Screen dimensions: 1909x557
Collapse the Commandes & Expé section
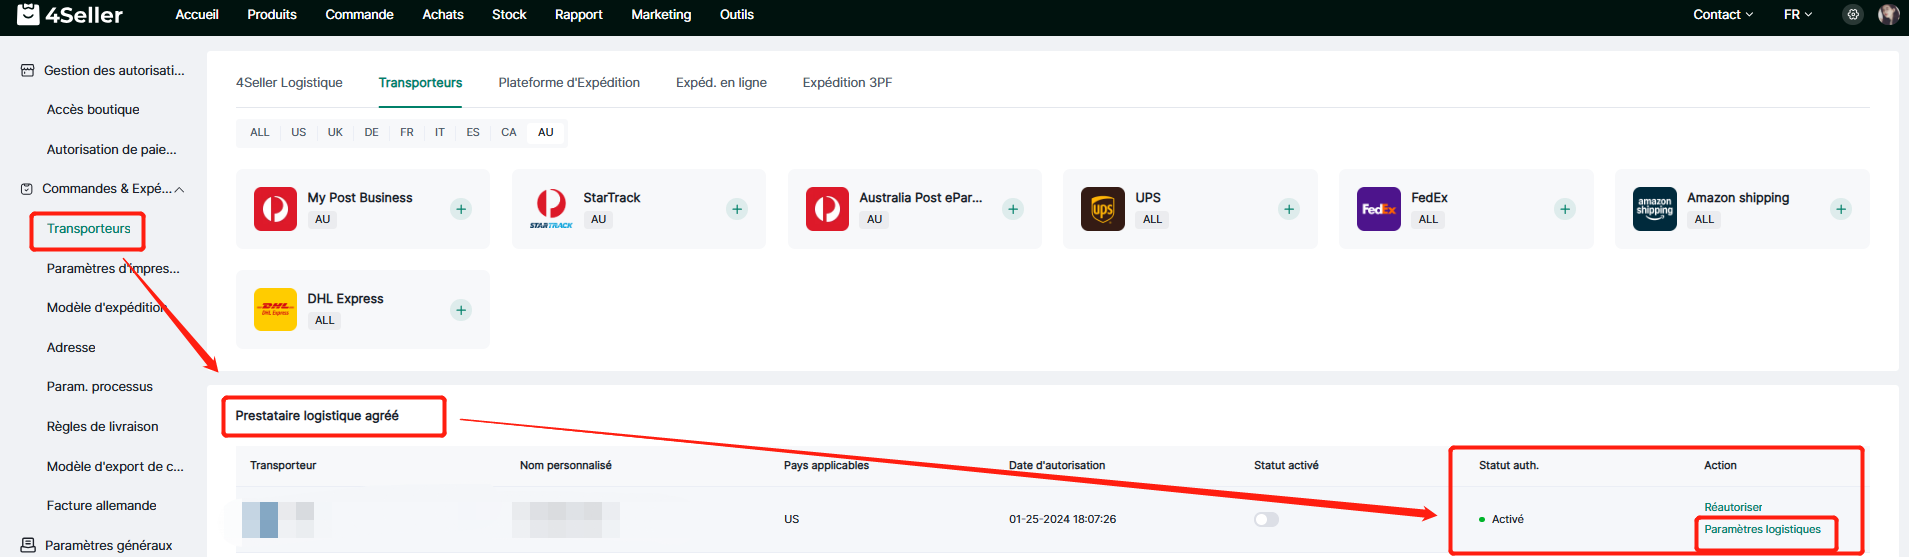coord(179,189)
